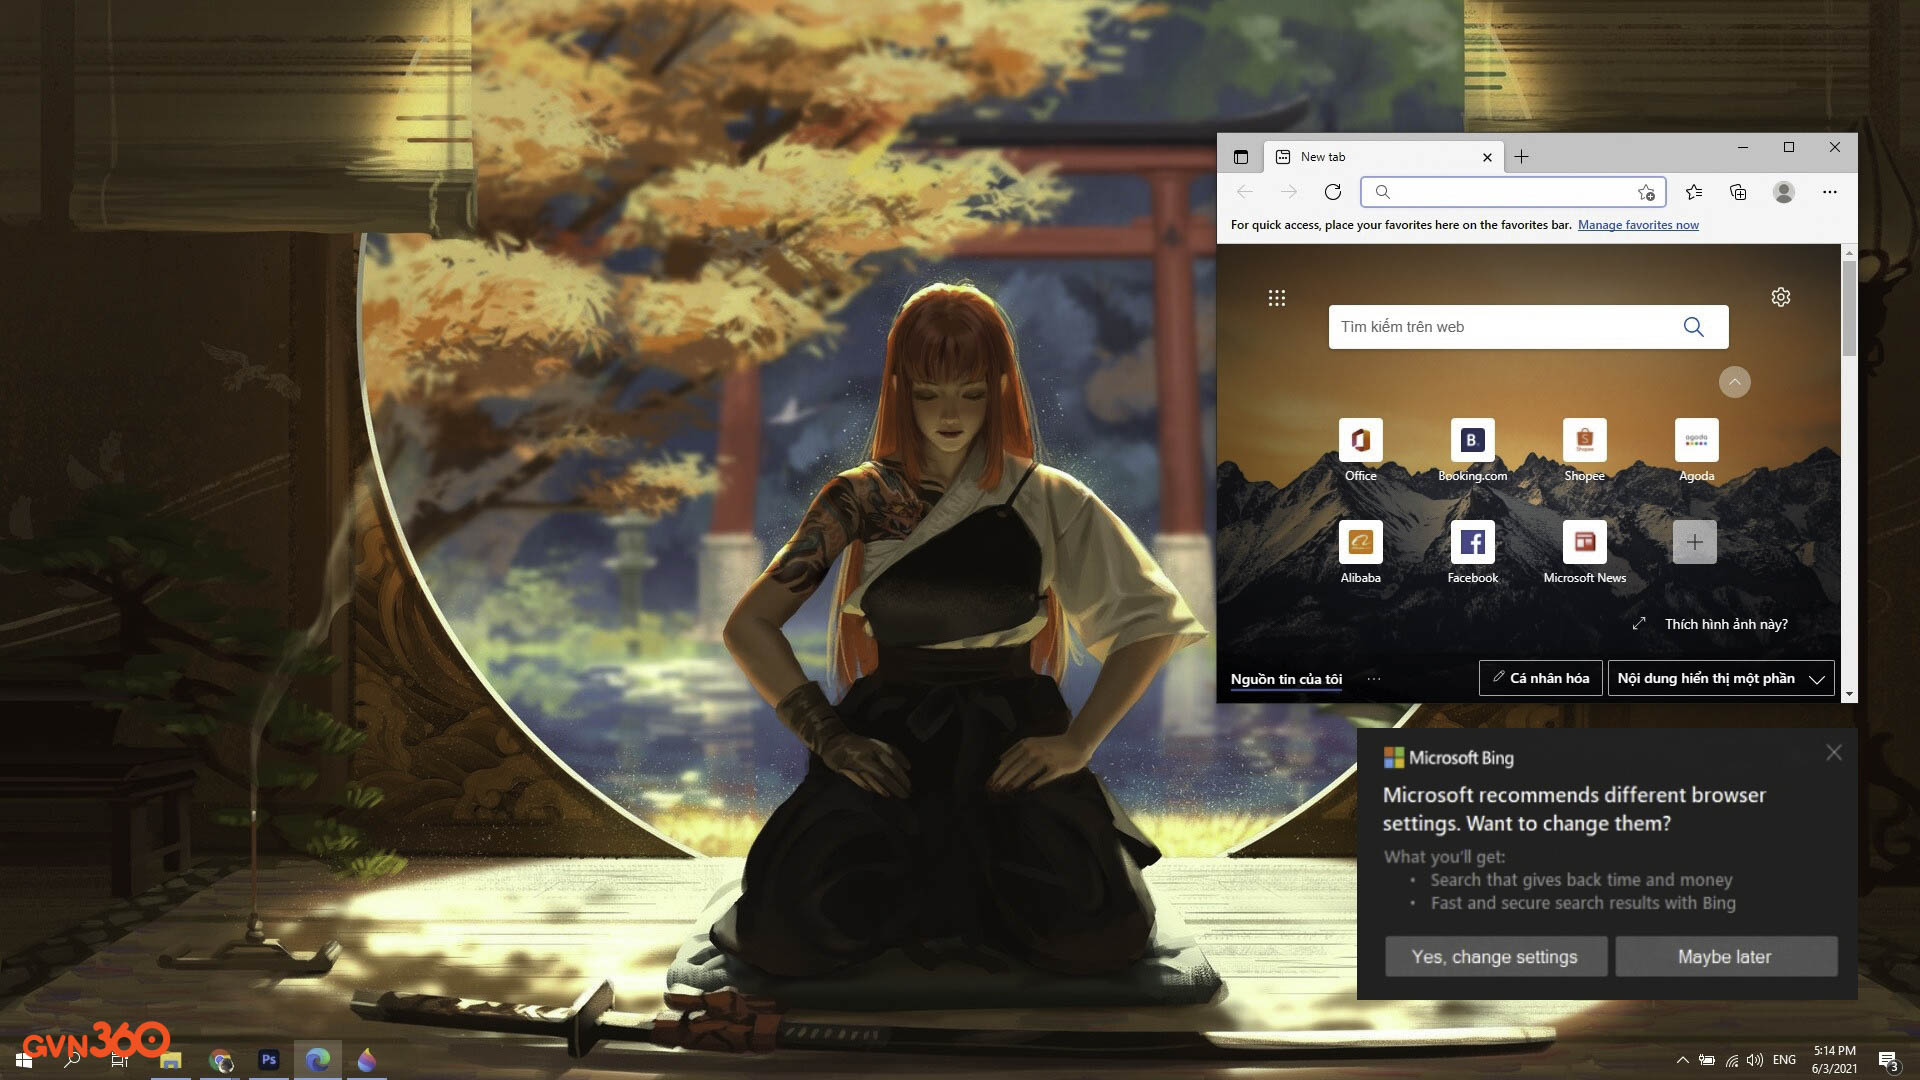Go back with the Edge back arrow
Screen dimensions: 1920x1080
[x=1245, y=192]
